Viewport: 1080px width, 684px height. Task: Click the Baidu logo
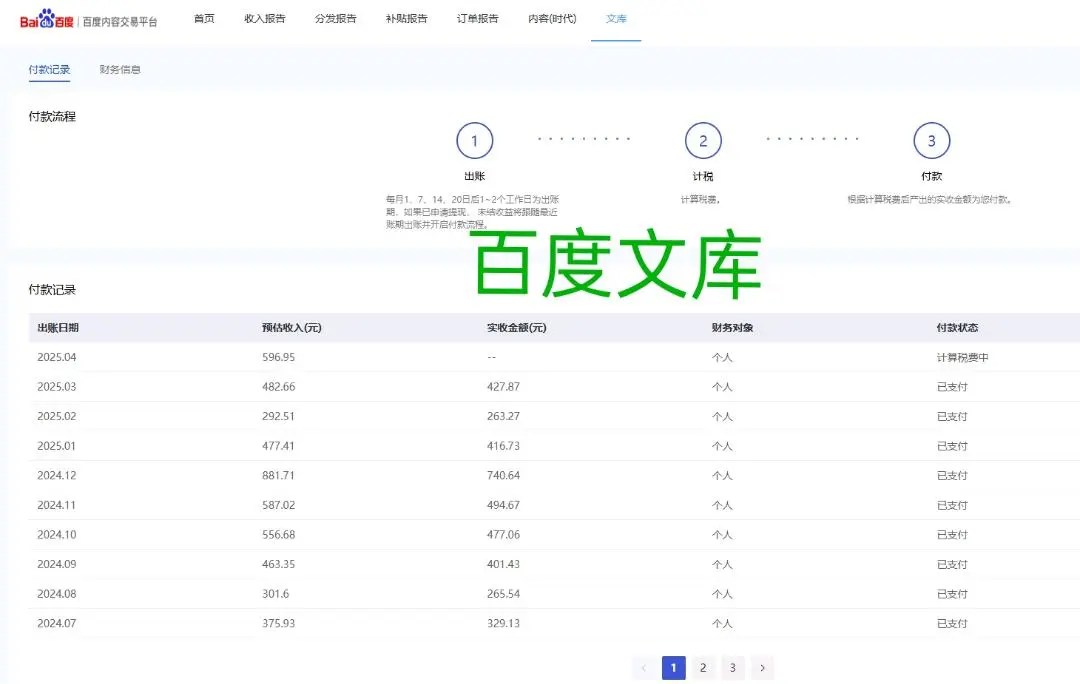46,19
